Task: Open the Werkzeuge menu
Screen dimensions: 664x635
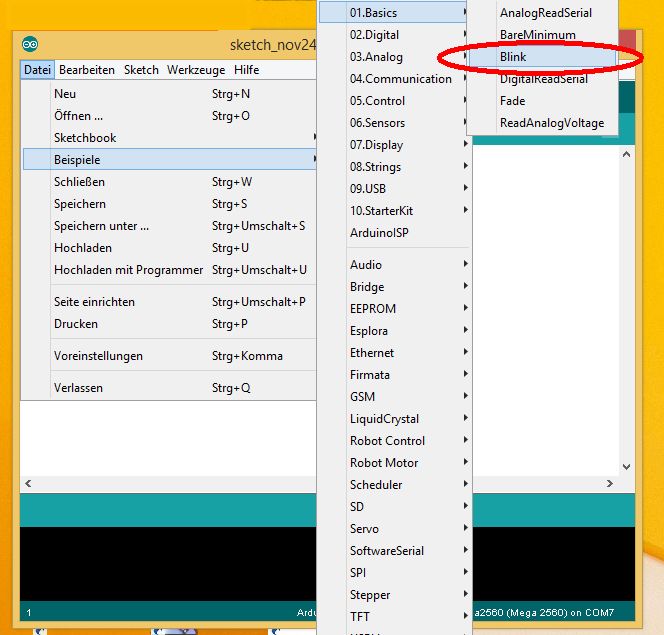Action: point(196,69)
